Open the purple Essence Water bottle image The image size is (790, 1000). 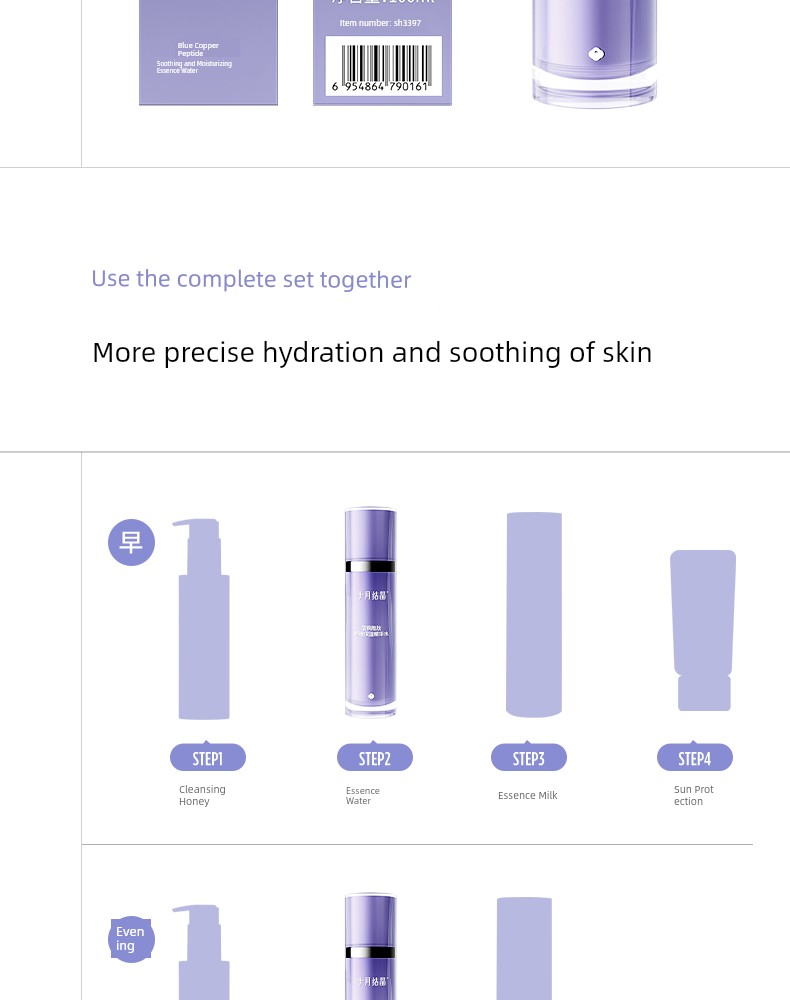pos(370,612)
